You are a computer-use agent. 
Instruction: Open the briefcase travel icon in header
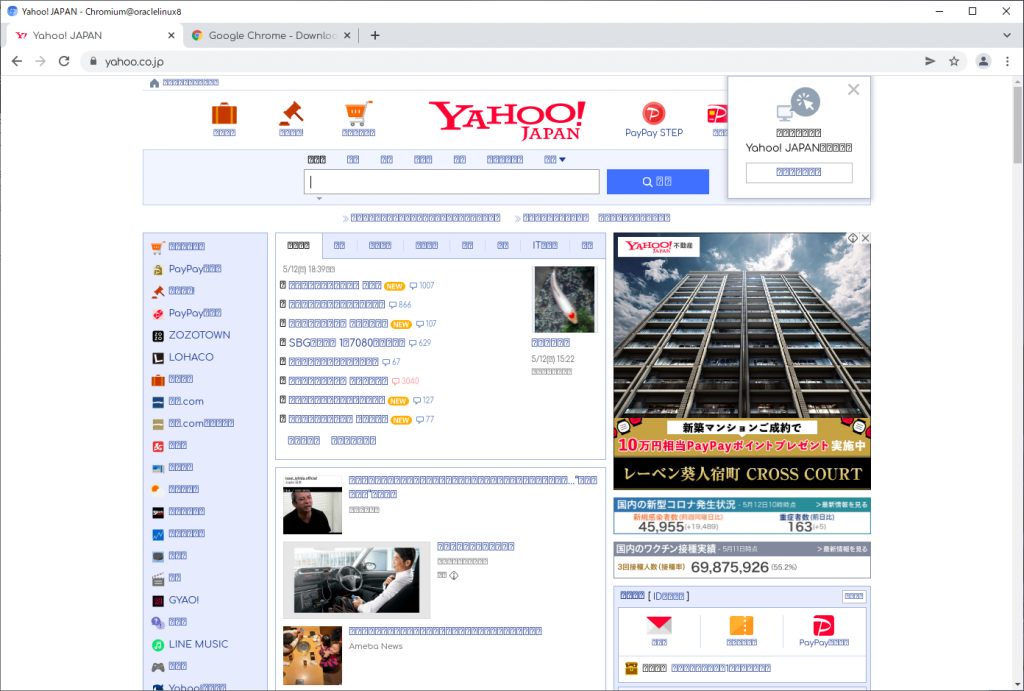click(x=224, y=113)
